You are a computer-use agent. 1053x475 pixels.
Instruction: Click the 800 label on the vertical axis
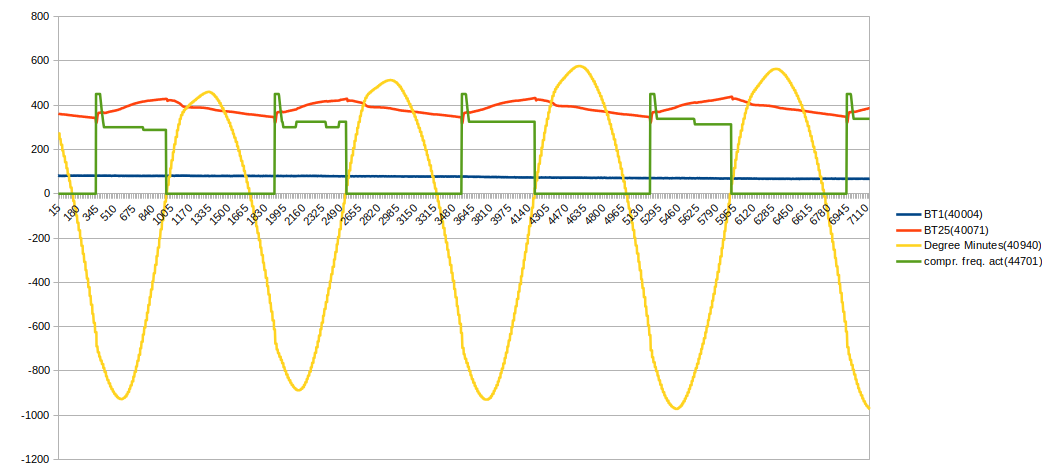[x=40, y=17]
